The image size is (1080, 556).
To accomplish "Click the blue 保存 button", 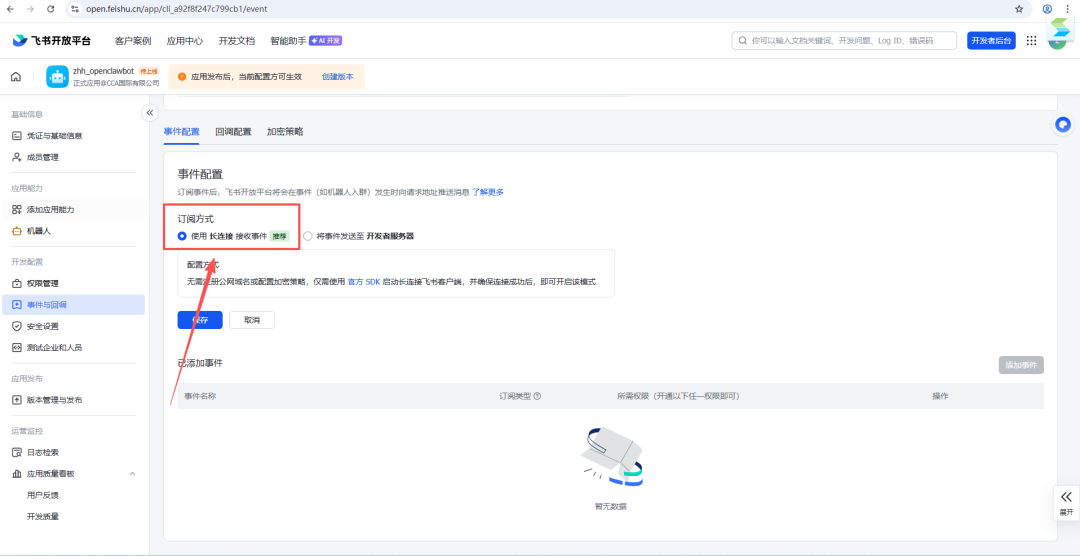I will [x=200, y=320].
